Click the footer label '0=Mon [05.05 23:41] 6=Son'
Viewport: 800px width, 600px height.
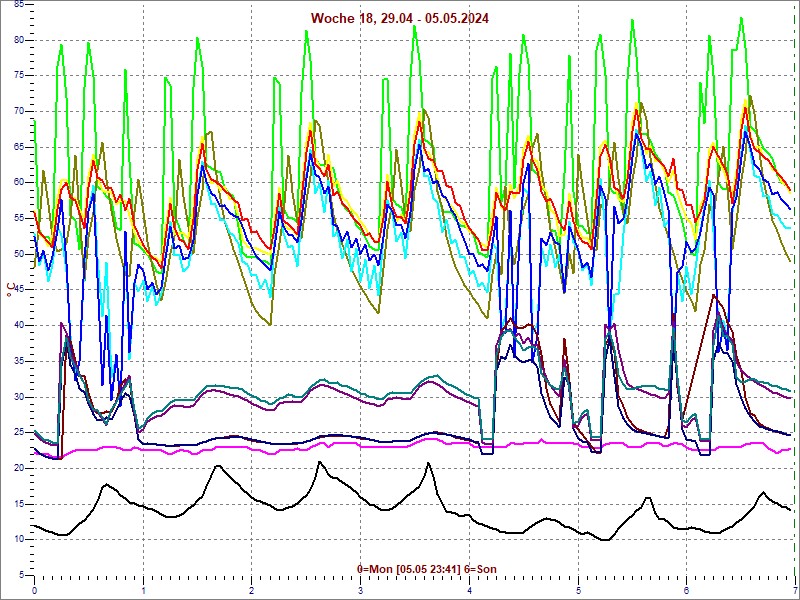click(427, 569)
